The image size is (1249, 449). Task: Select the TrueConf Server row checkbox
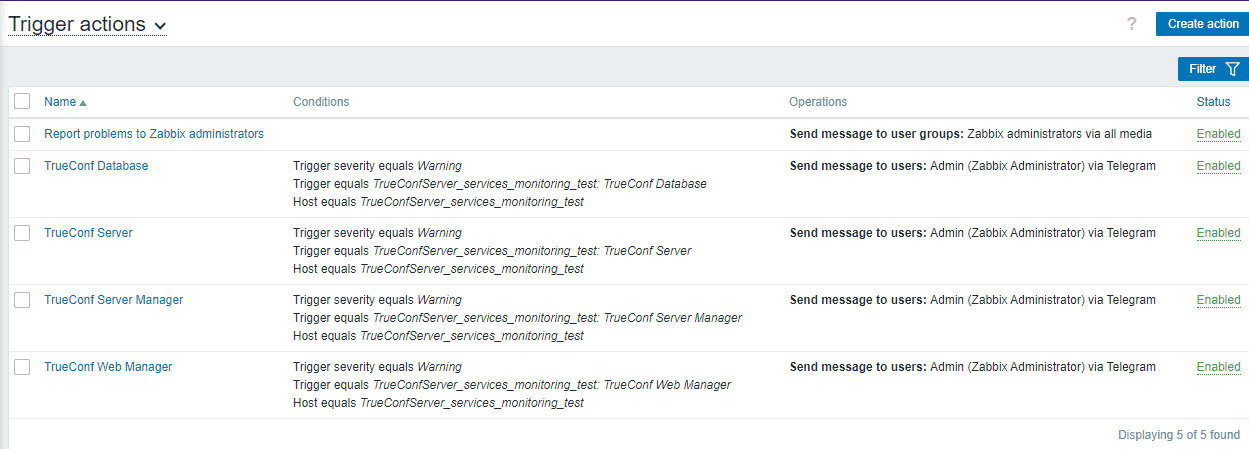[x=22, y=233]
